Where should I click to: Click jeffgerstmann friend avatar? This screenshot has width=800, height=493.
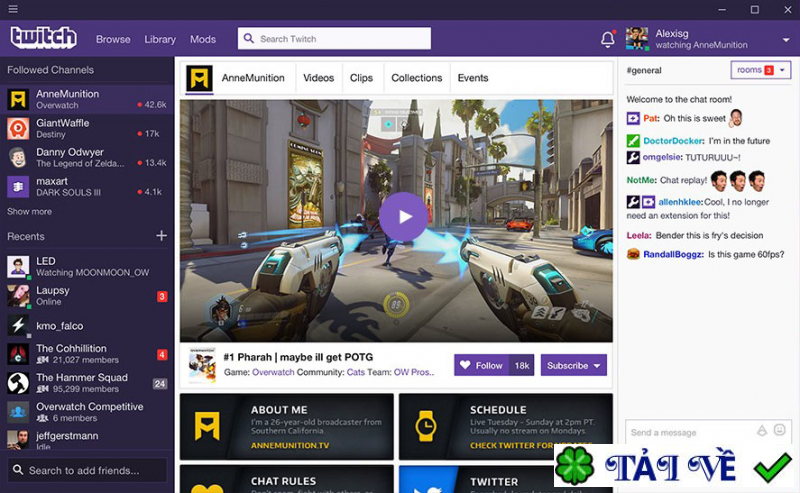point(18,439)
